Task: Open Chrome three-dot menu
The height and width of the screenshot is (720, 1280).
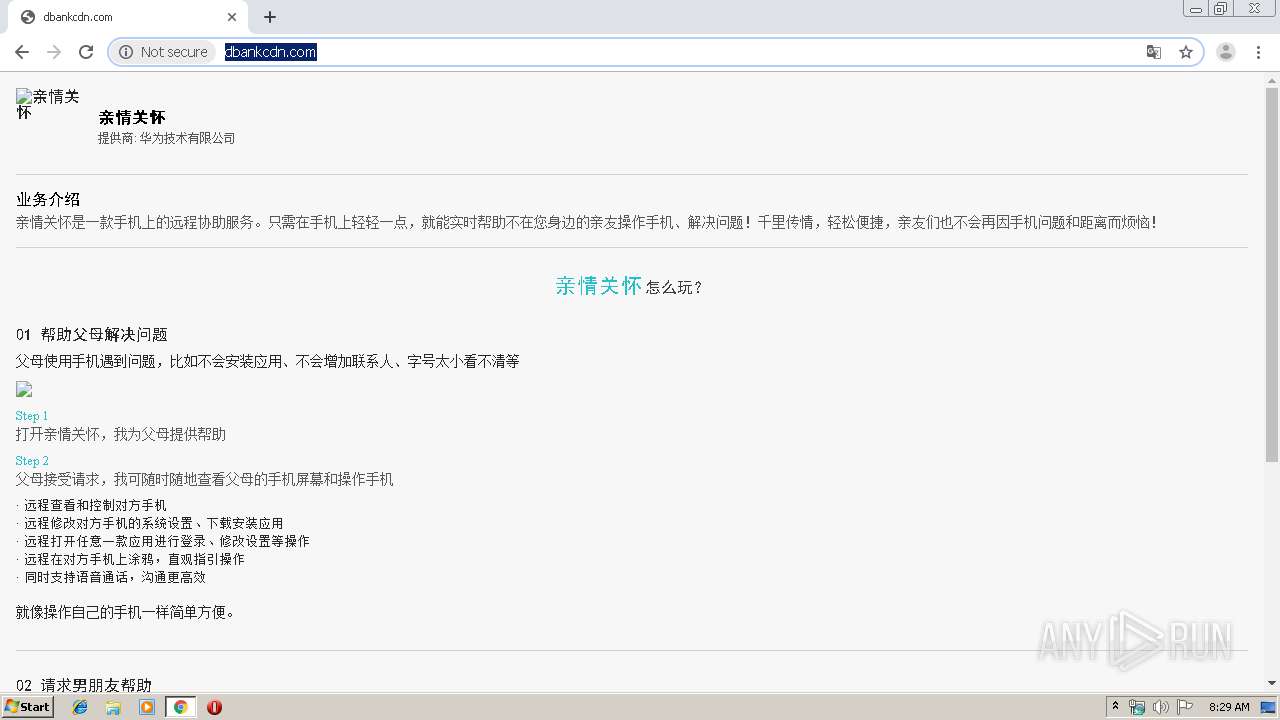Action: [x=1259, y=52]
